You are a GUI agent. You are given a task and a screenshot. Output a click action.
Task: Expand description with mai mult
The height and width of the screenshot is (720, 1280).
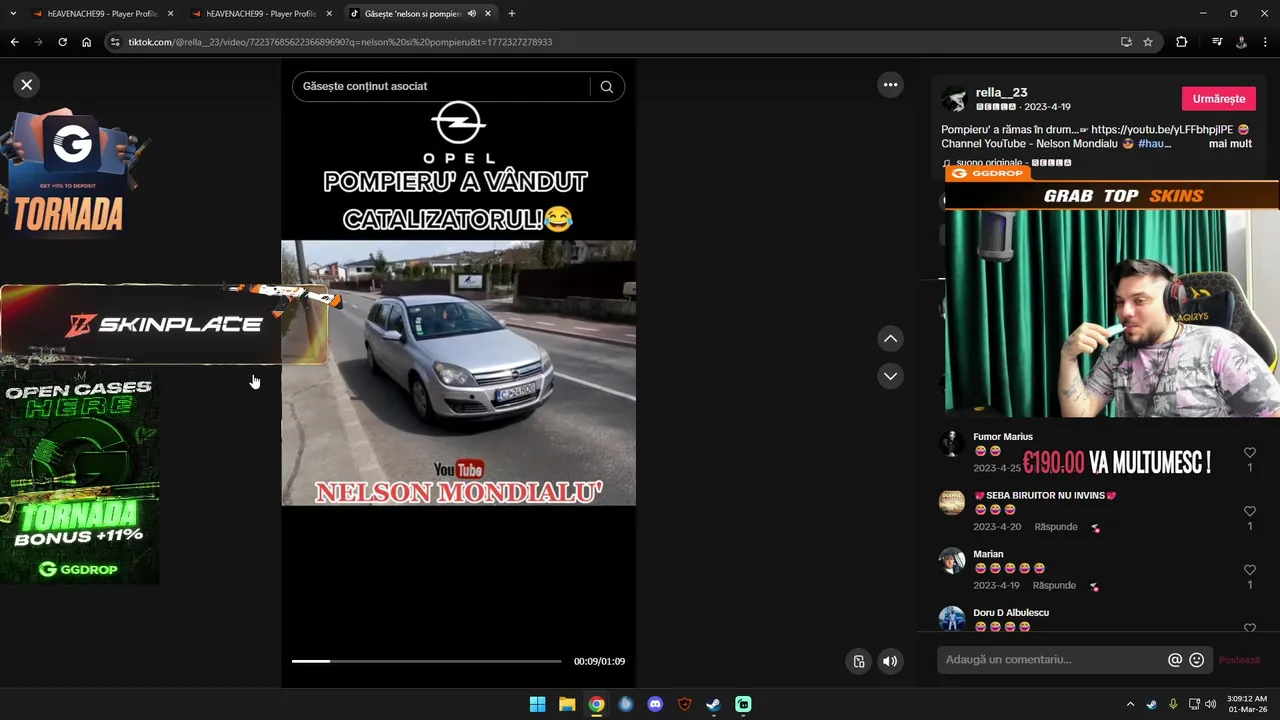[x=1230, y=144]
